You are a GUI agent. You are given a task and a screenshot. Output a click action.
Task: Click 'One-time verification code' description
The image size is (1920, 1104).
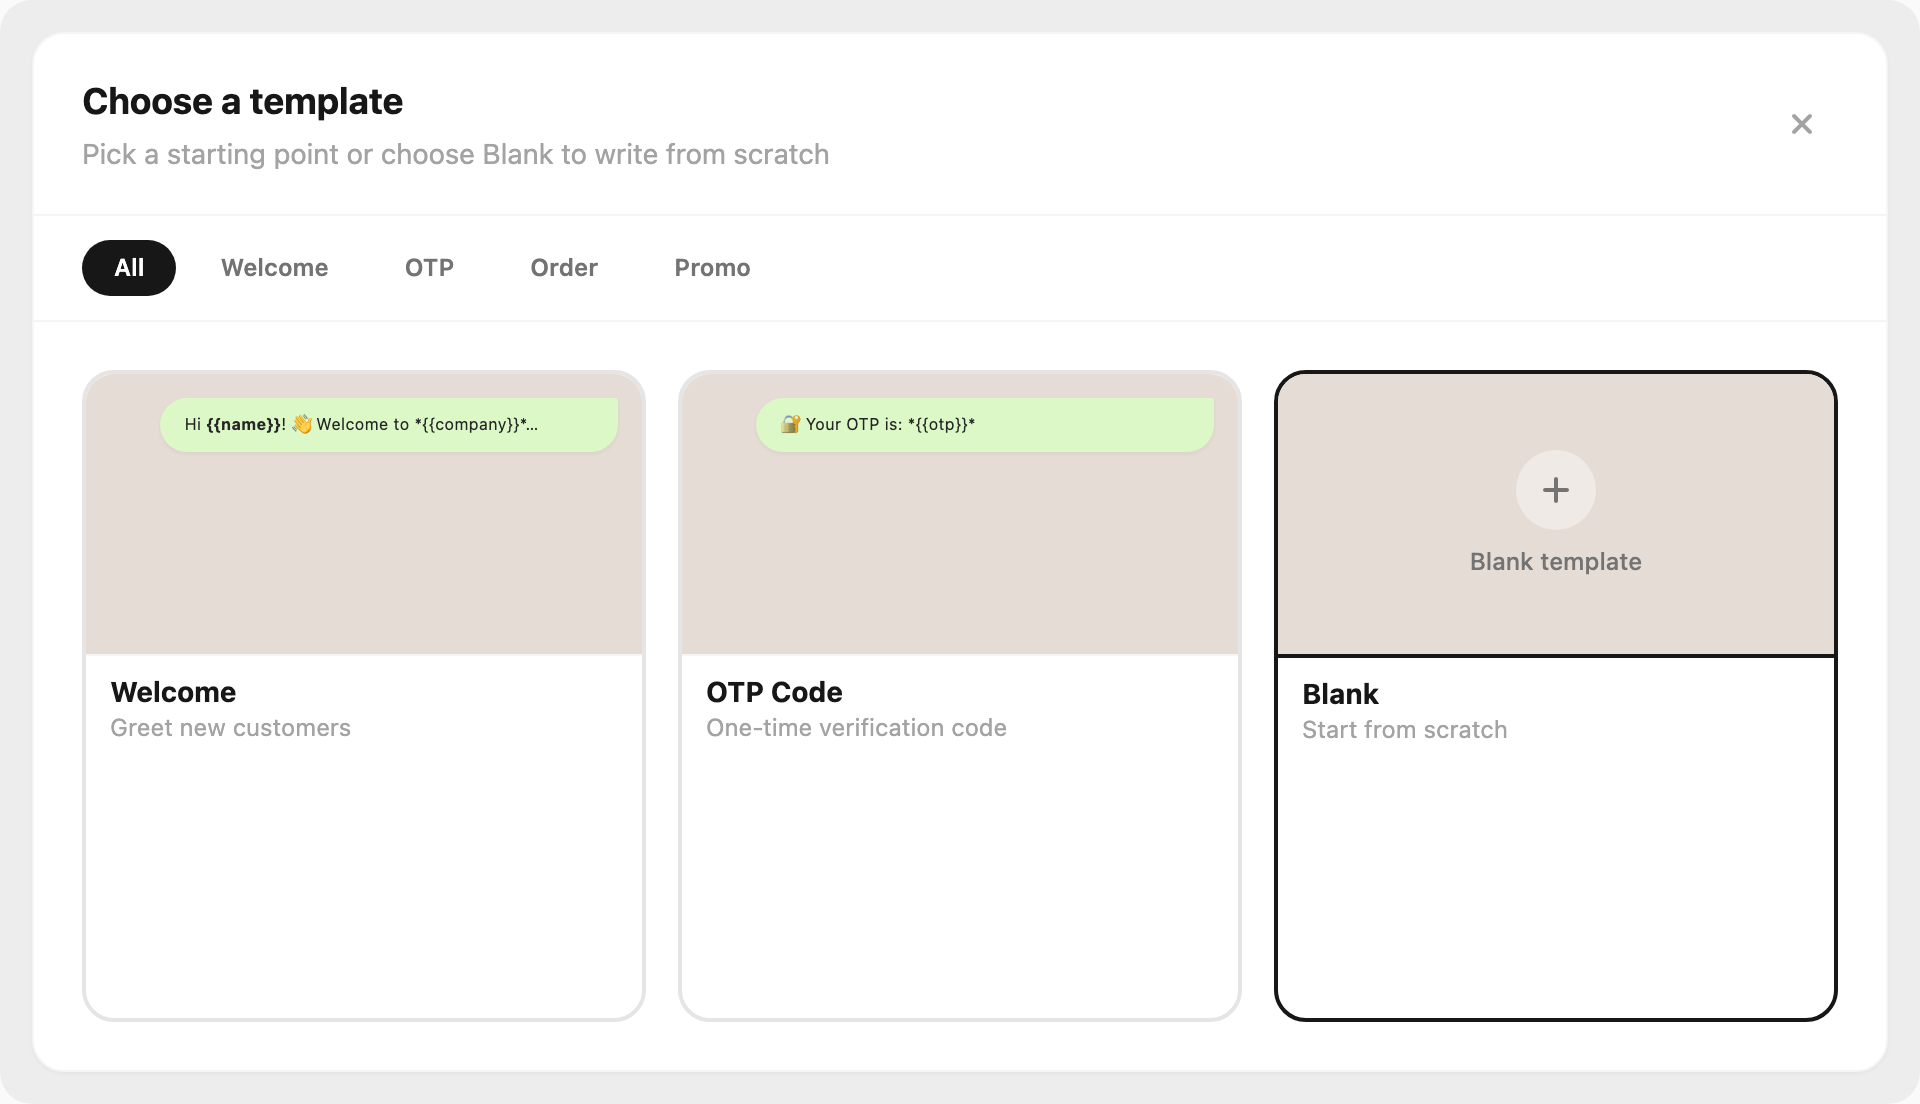tap(856, 728)
